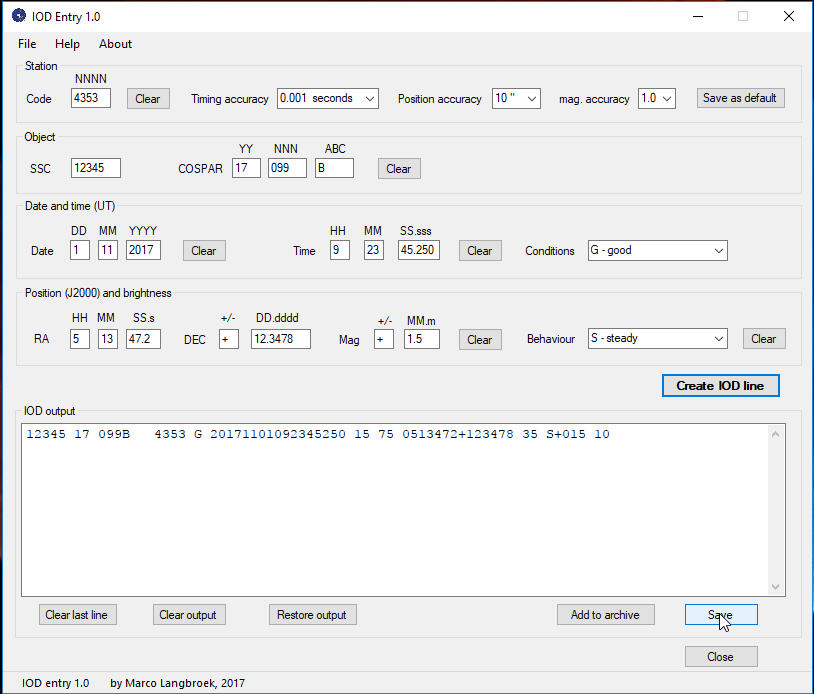Select the DEC +/- sign field
The height and width of the screenshot is (694, 814).
(228, 338)
